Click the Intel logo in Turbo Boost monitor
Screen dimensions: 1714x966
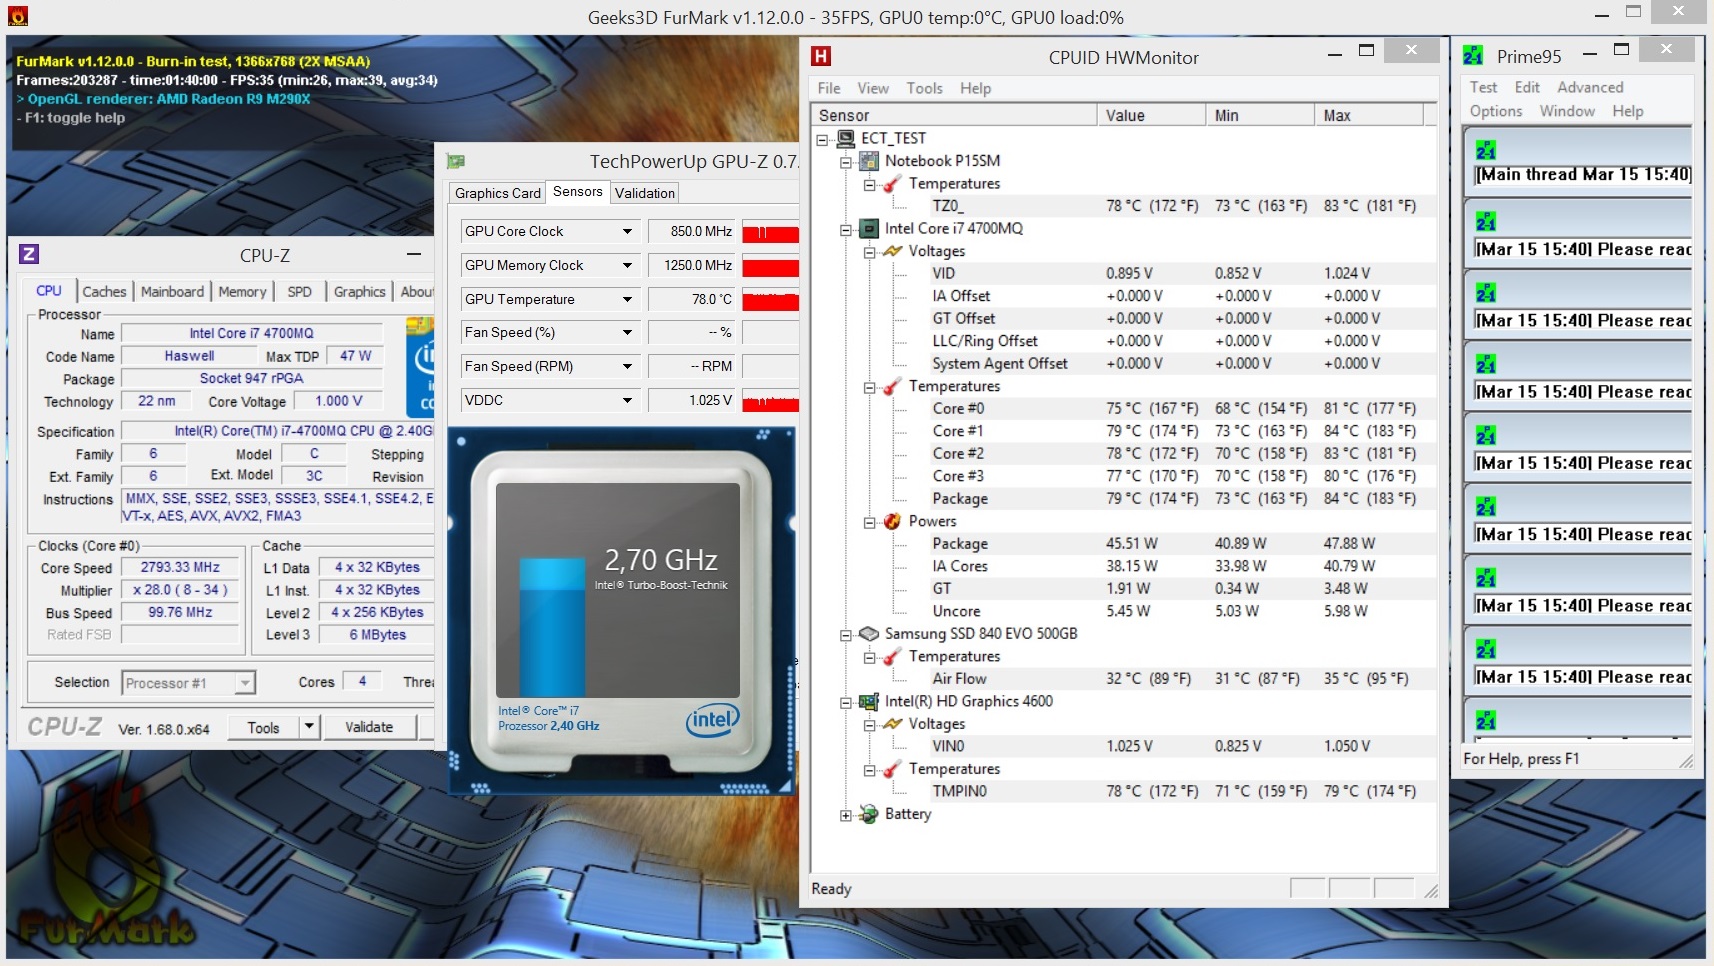pyautogui.click(x=712, y=720)
